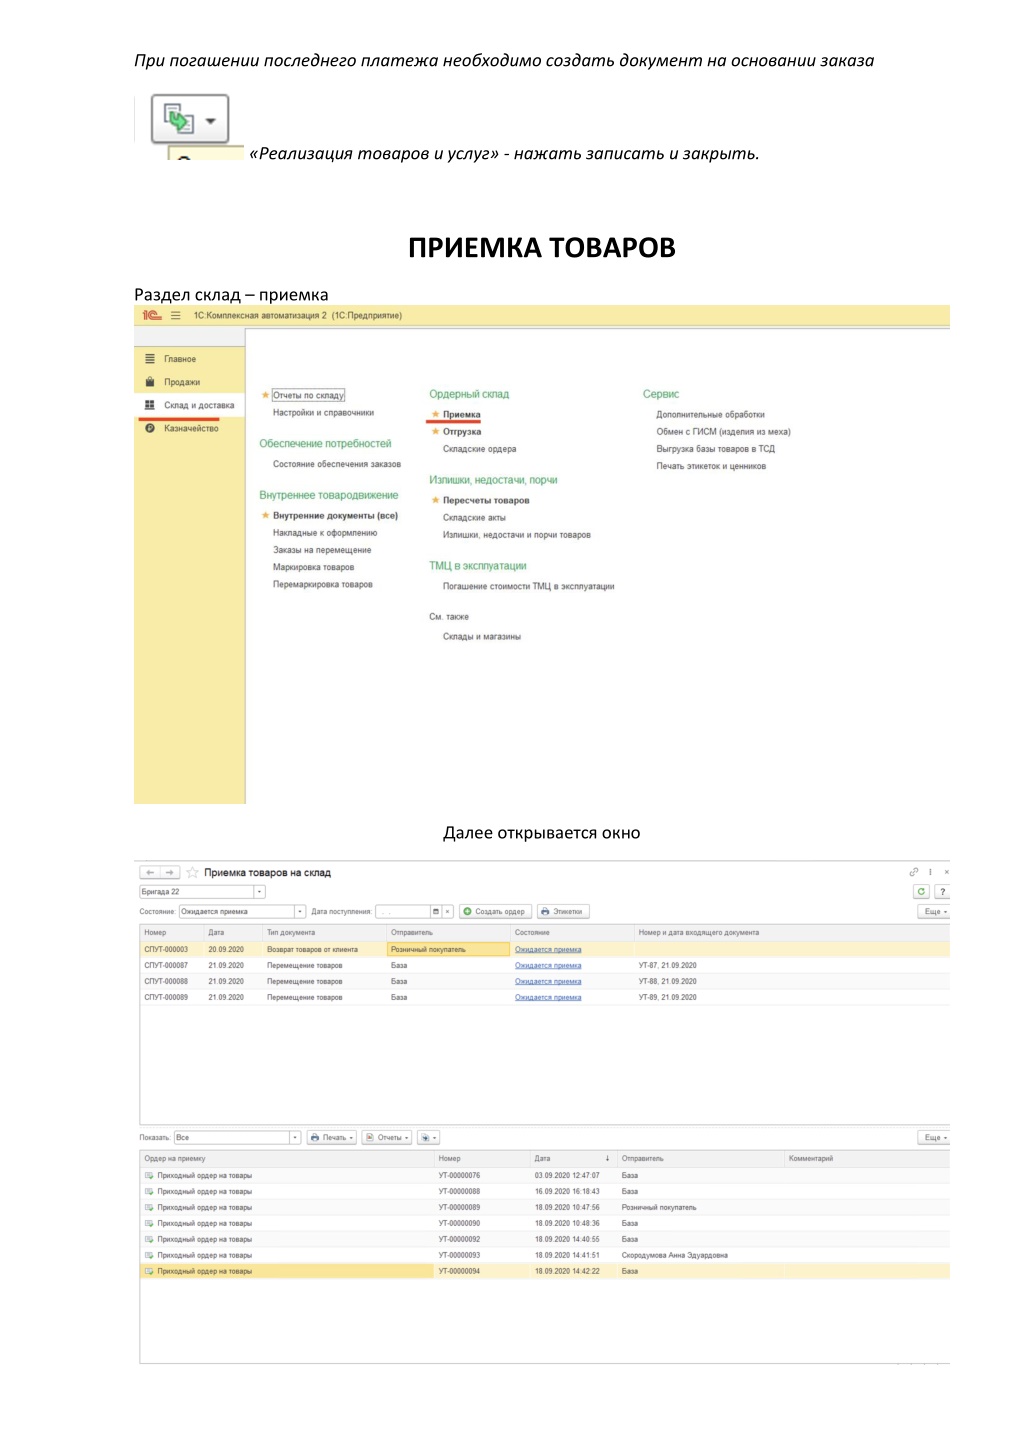Click the Казначейство section icon

coord(150,428)
